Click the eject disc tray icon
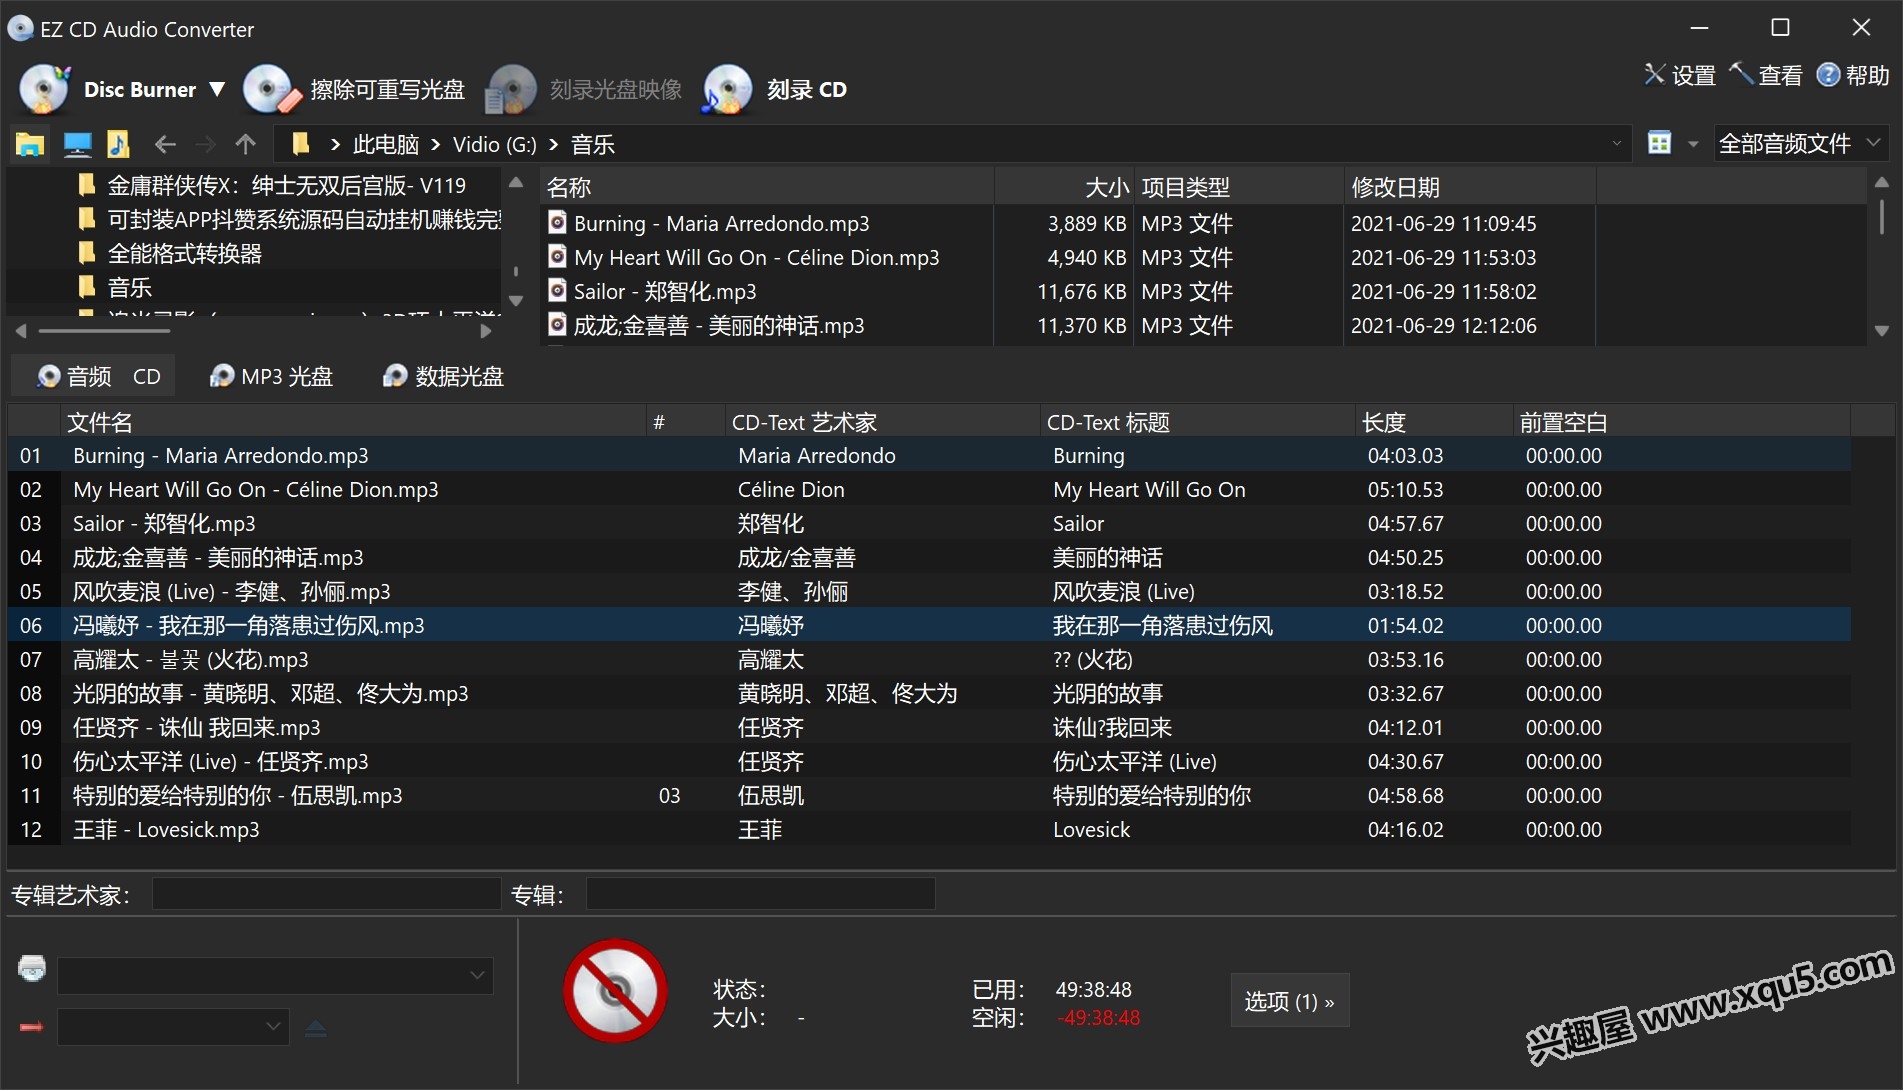This screenshot has width=1903, height=1090. click(x=315, y=1027)
